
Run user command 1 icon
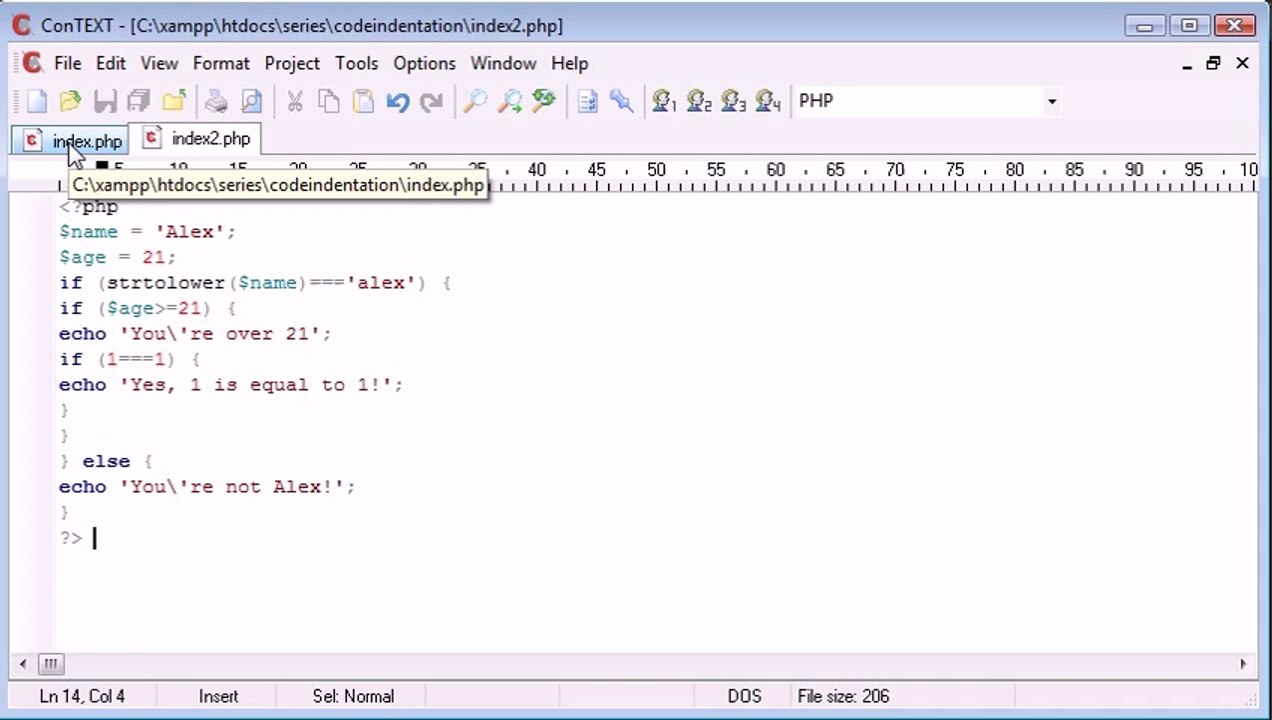pyautogui.click(x=664, y=101)
